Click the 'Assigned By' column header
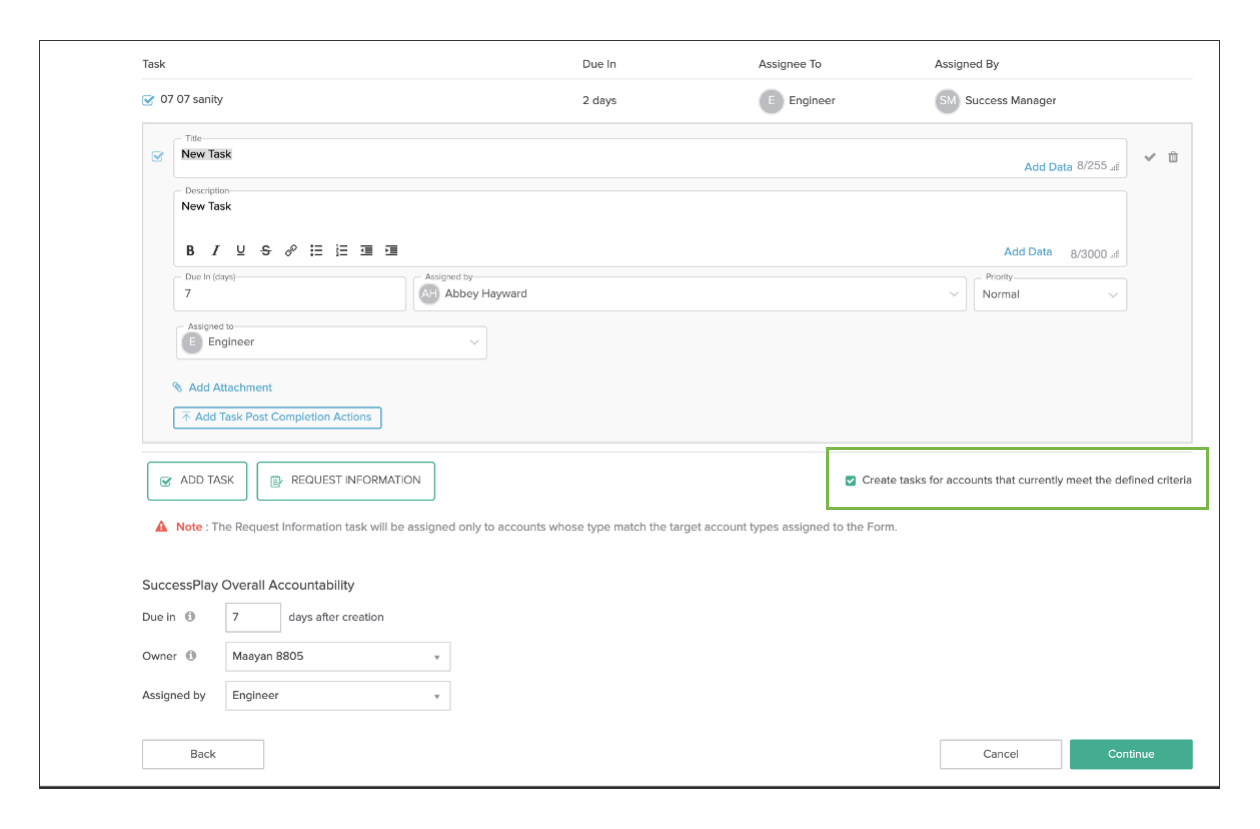Viewport: 1260px width, 829px height. coord(967,64)
